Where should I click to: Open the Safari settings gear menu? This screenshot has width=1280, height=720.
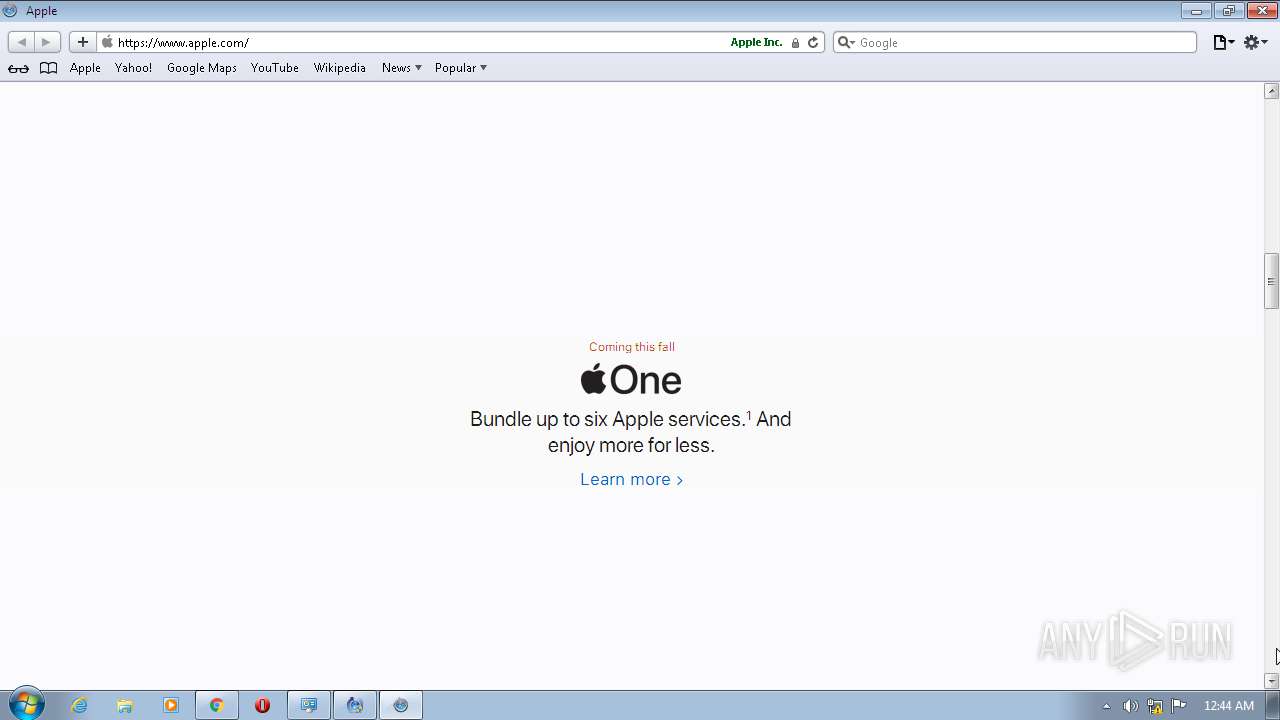click(x=1256, y=42)
